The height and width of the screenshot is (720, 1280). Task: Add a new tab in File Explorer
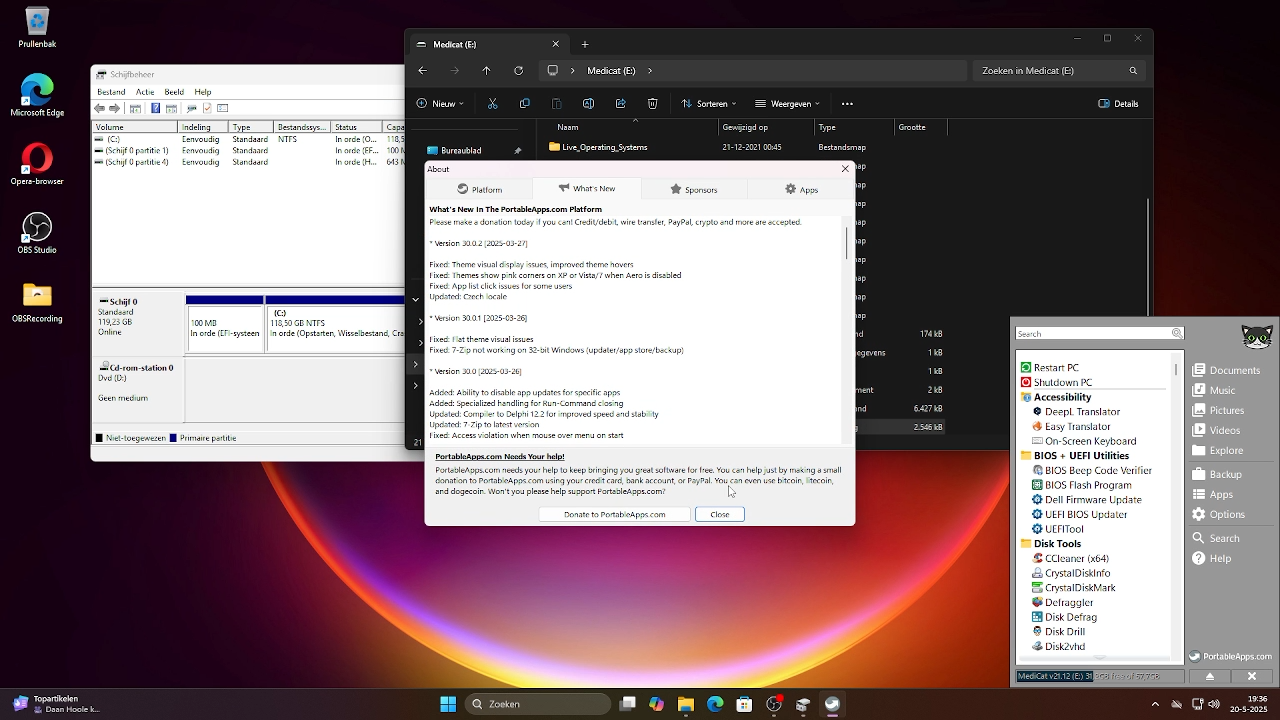pos(585,44)
